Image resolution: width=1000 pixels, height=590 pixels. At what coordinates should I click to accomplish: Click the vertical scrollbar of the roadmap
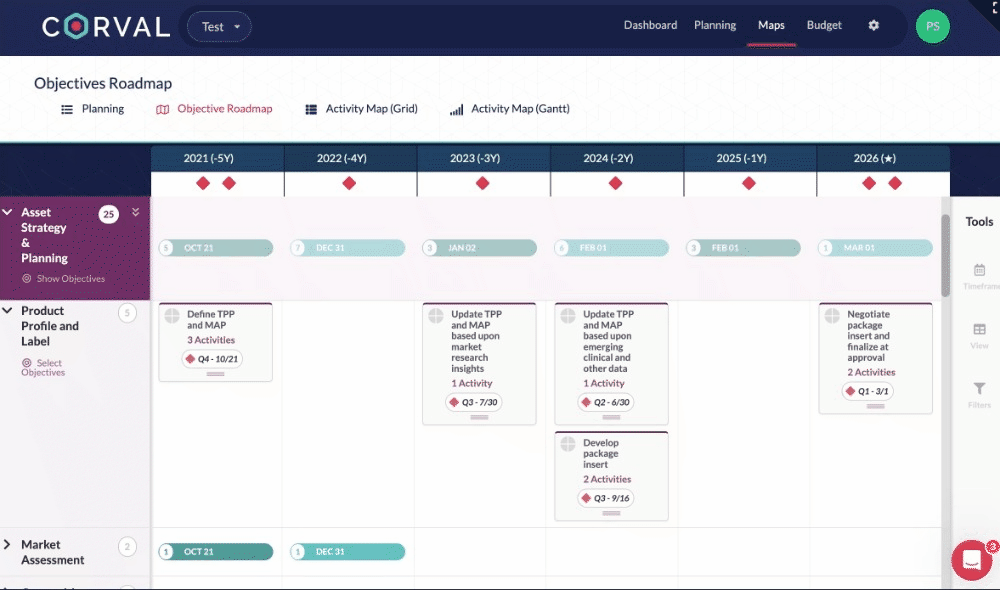(945, 255)
